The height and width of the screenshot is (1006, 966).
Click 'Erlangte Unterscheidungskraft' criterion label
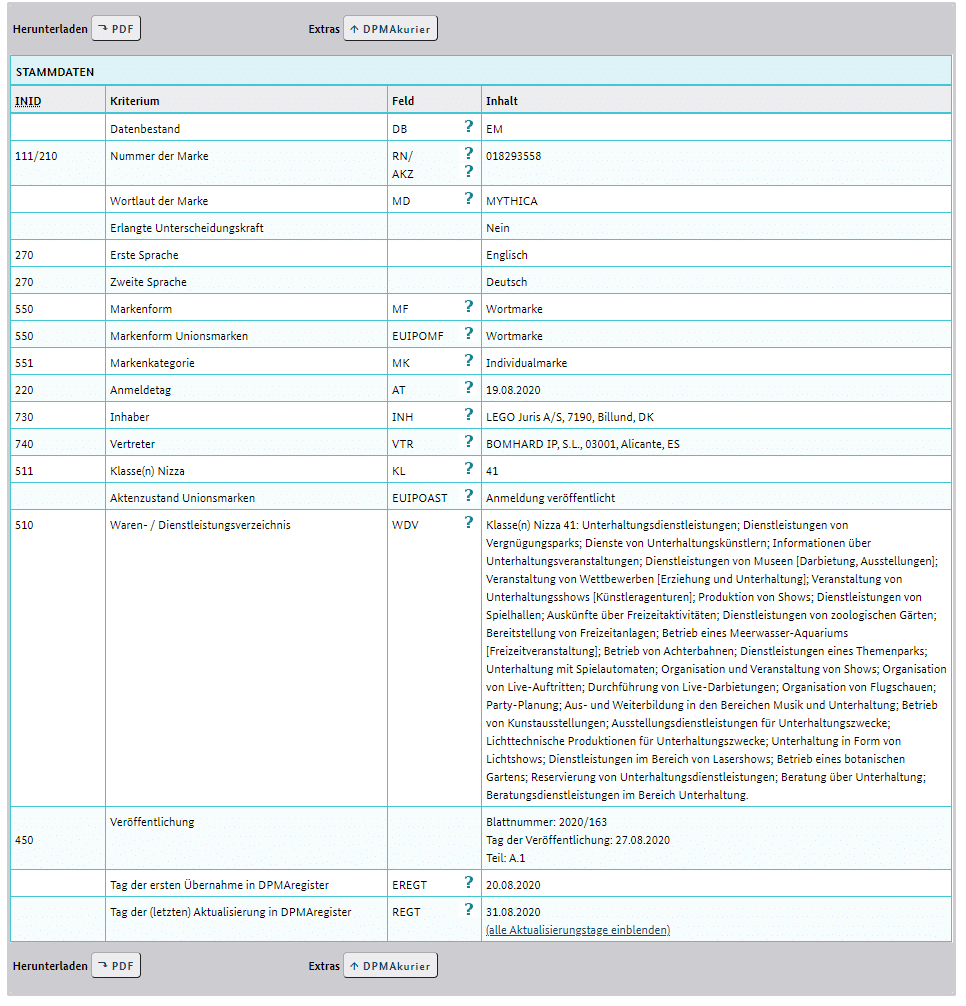click(187, 228)
